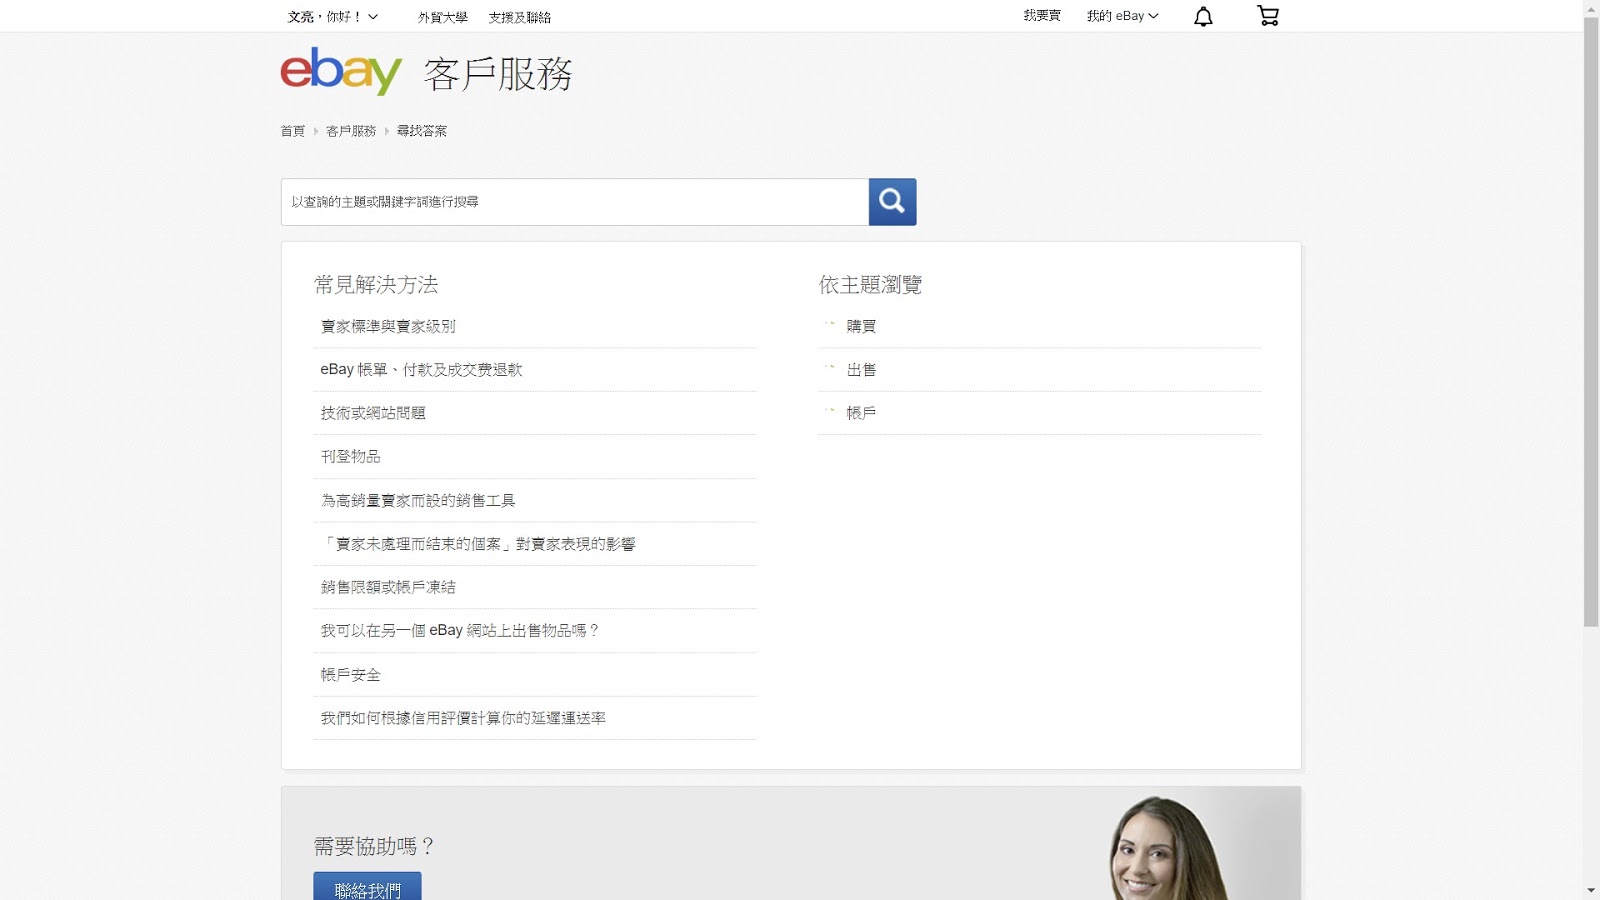
Task: Open eBay 帳單、付款及成交費退款 article
Action: pos(421,369)
